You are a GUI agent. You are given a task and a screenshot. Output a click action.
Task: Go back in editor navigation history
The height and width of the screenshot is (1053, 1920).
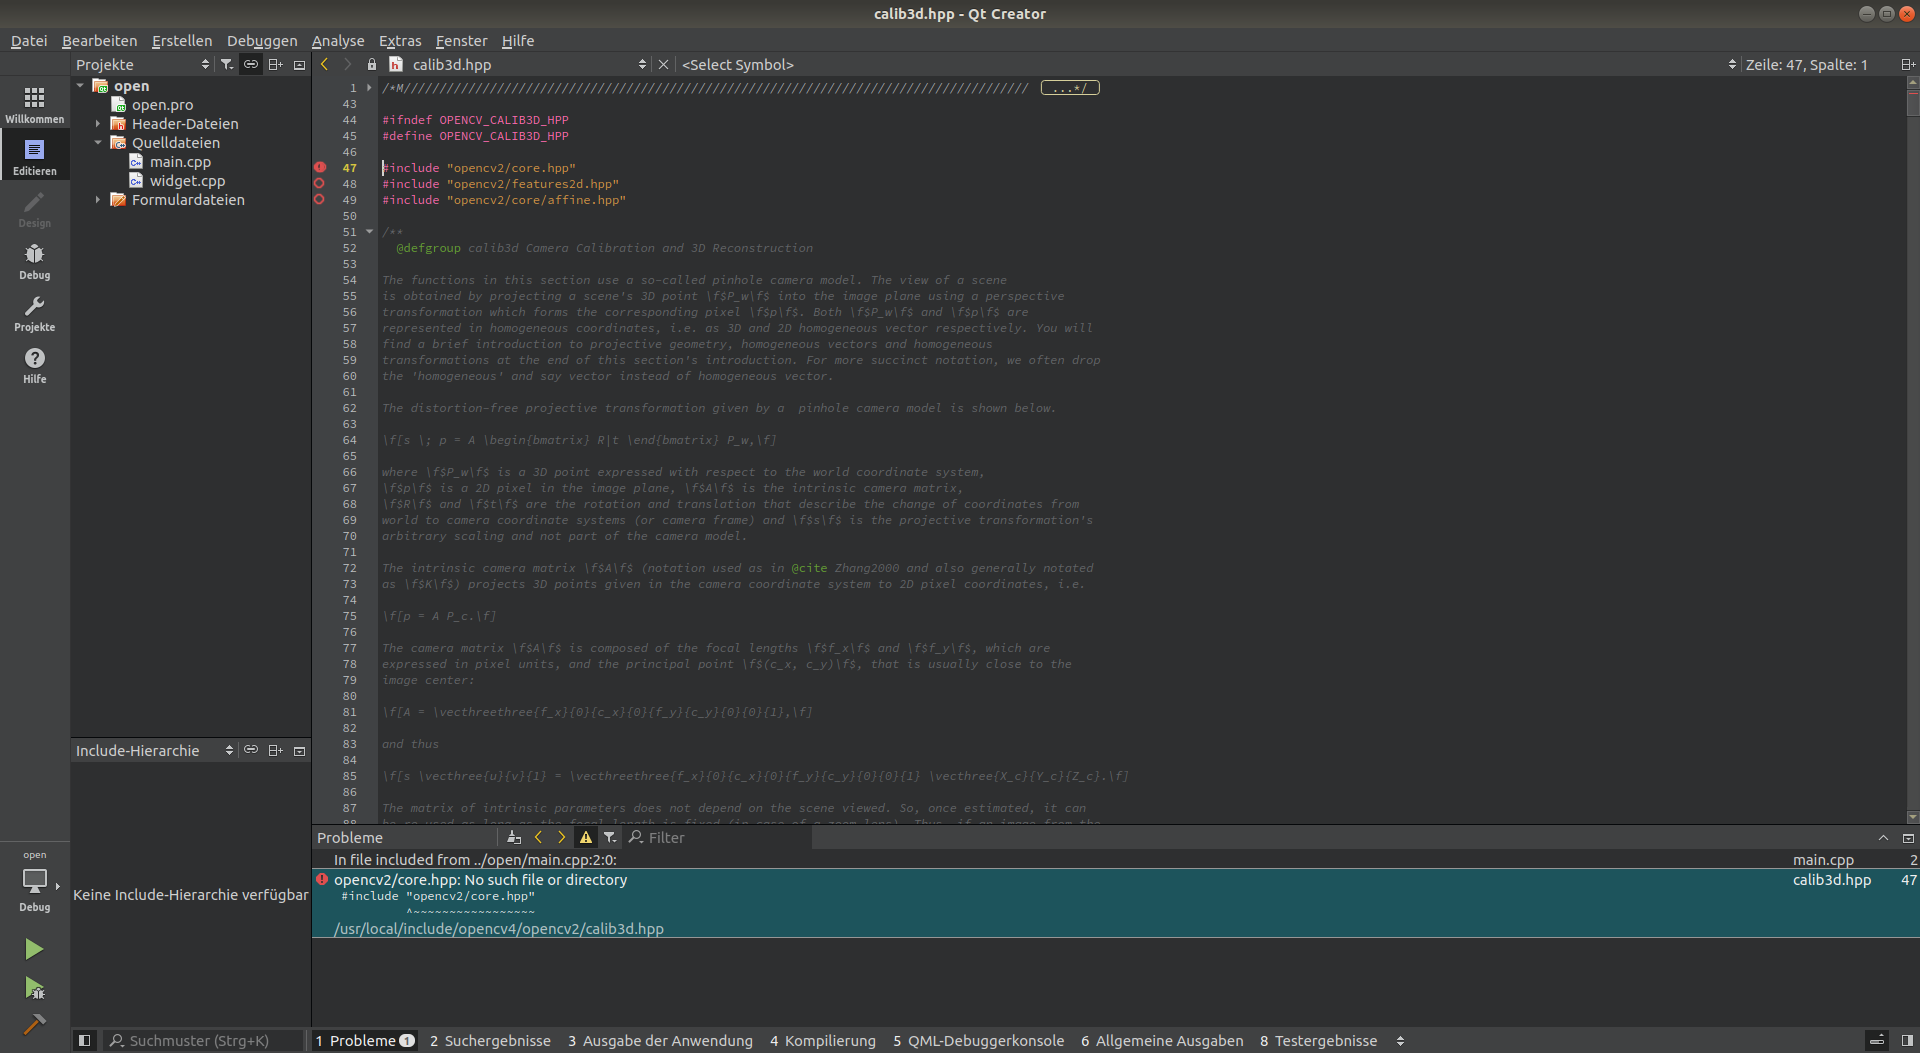pyautogui.click(x=324, y=64)
